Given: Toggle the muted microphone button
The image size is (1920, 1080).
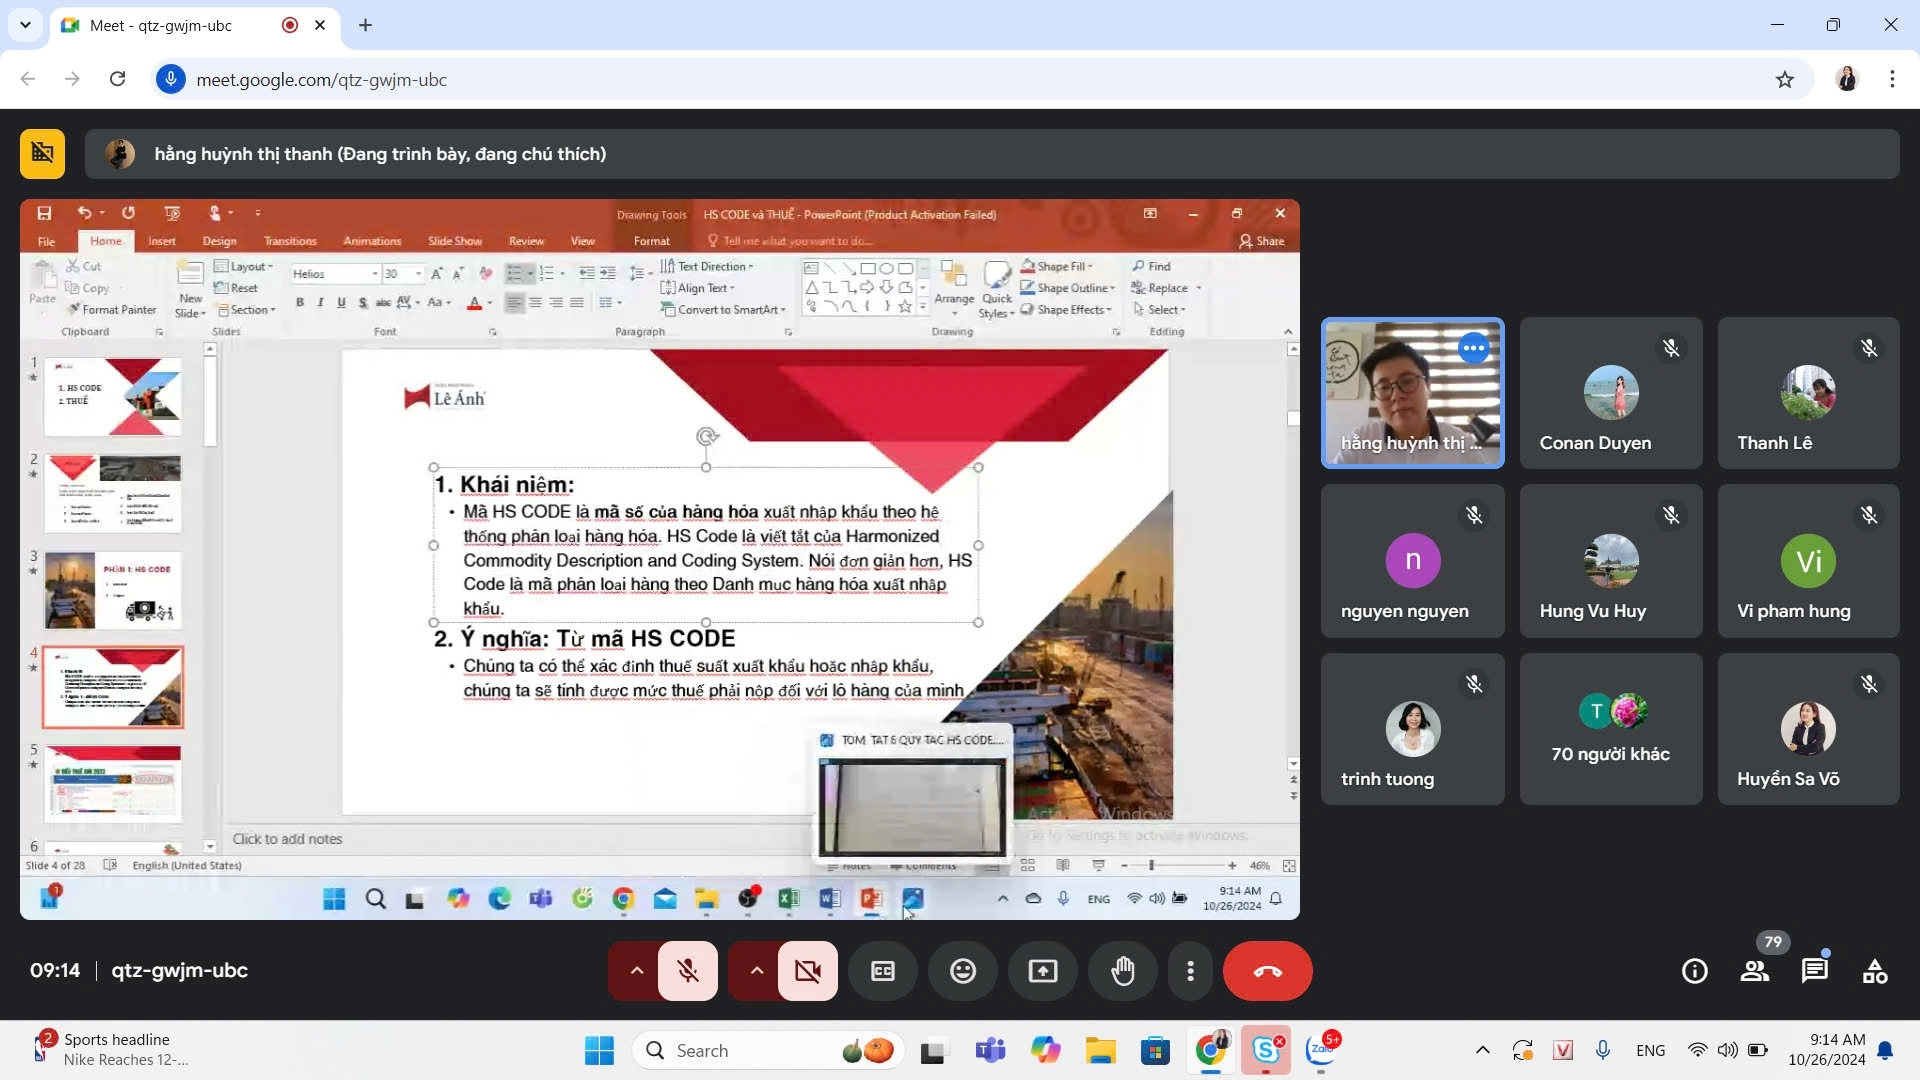Looking at the screenshot, I should point(688,971).
